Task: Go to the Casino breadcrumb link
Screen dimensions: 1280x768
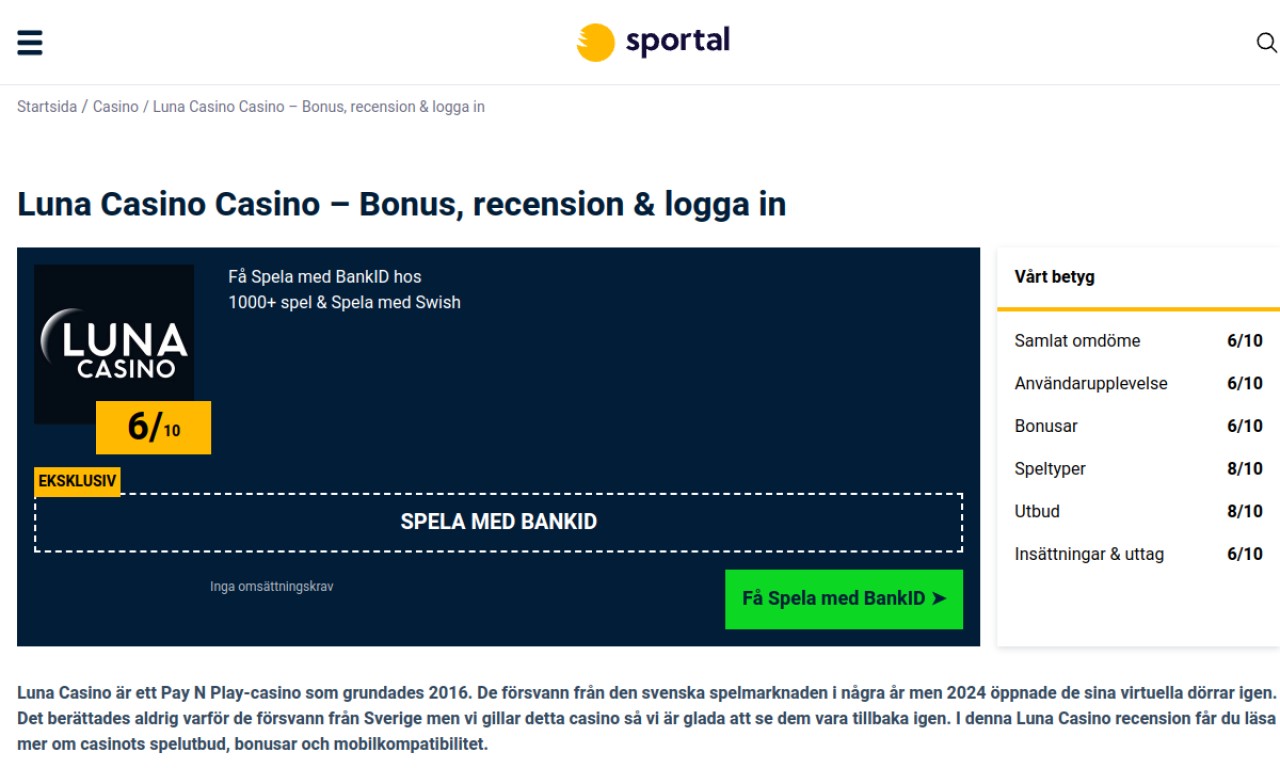Action: (116, 107)
